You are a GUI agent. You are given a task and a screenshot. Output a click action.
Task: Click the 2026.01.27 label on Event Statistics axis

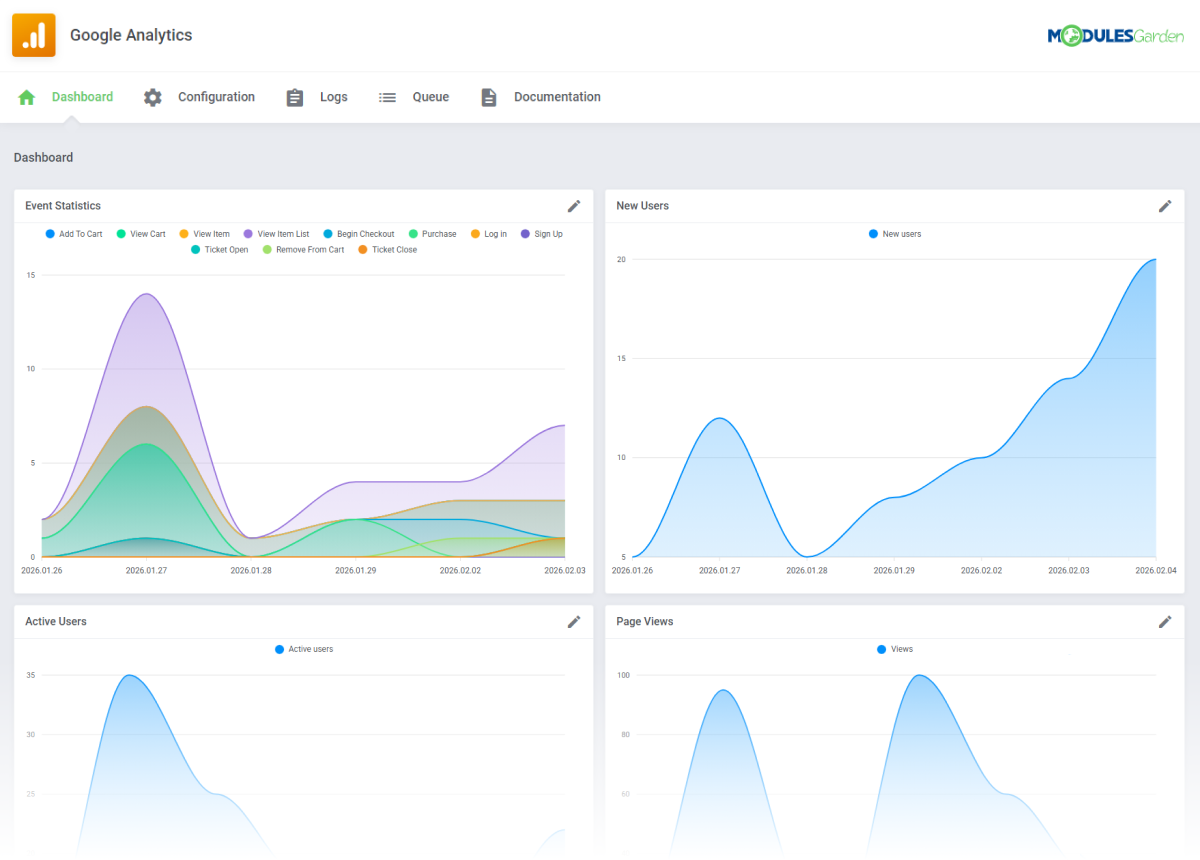(x=146, y=570)
